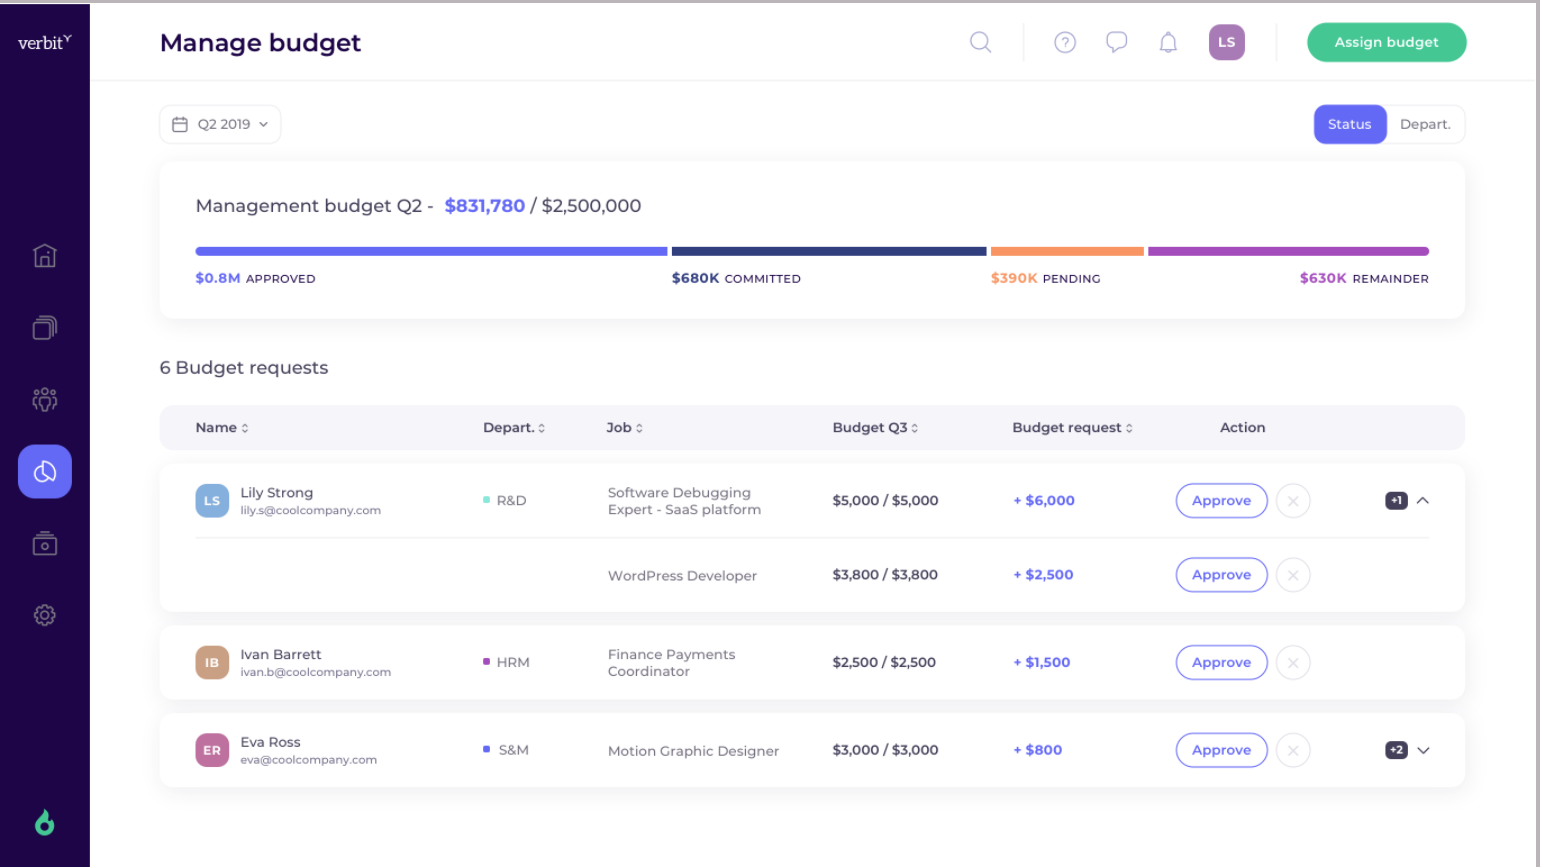The image size is (1542, 867).
Task: Switch to the Depart. tab
Action: tap(1425, 124)
